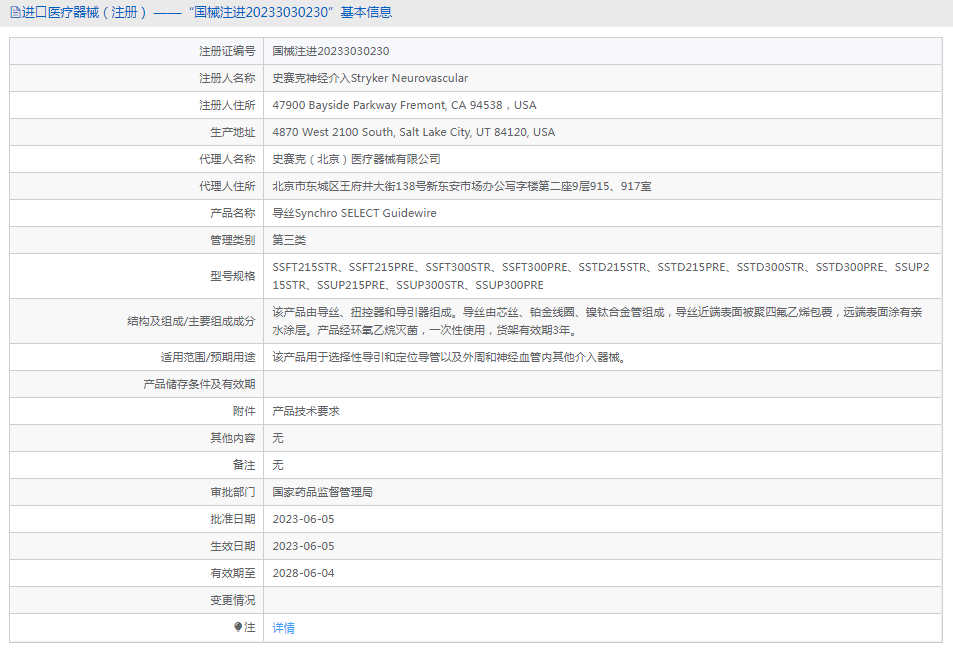Viewport: 953px width, 650px height.
Task: Click the 结构及组成/主要组成成分 label
Action: [x=191, y=321]
